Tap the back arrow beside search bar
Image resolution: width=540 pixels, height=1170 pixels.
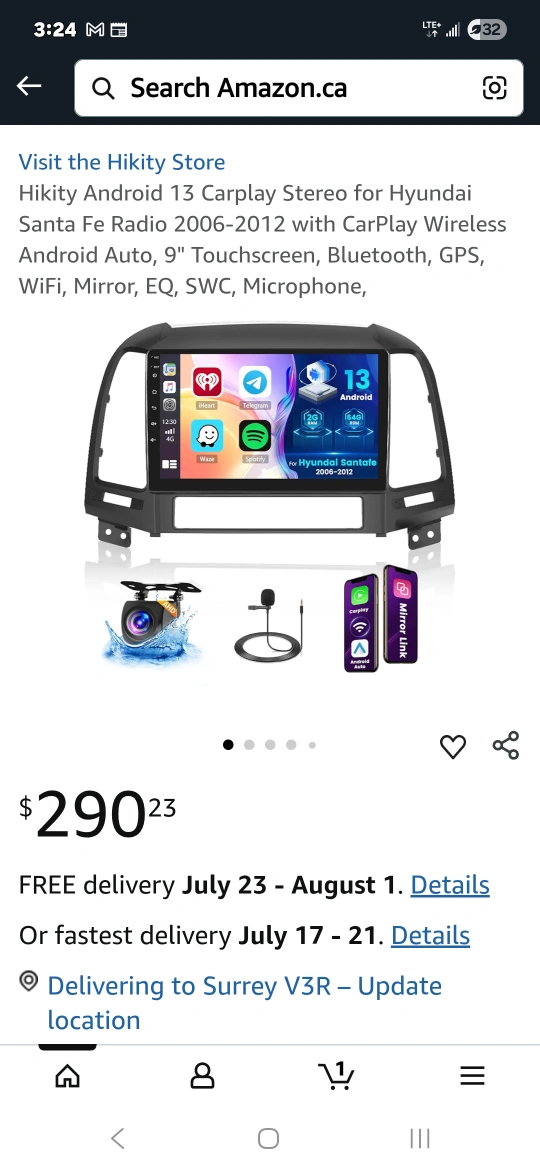pos(29,87)
